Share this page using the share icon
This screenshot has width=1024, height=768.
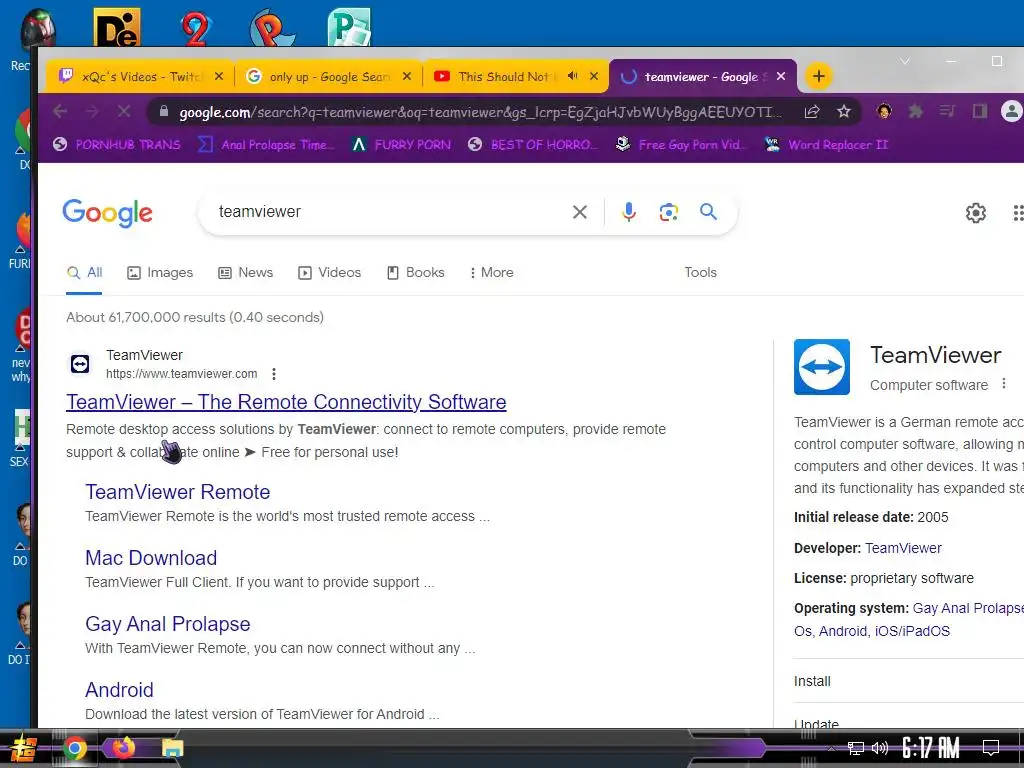[812, 112]
